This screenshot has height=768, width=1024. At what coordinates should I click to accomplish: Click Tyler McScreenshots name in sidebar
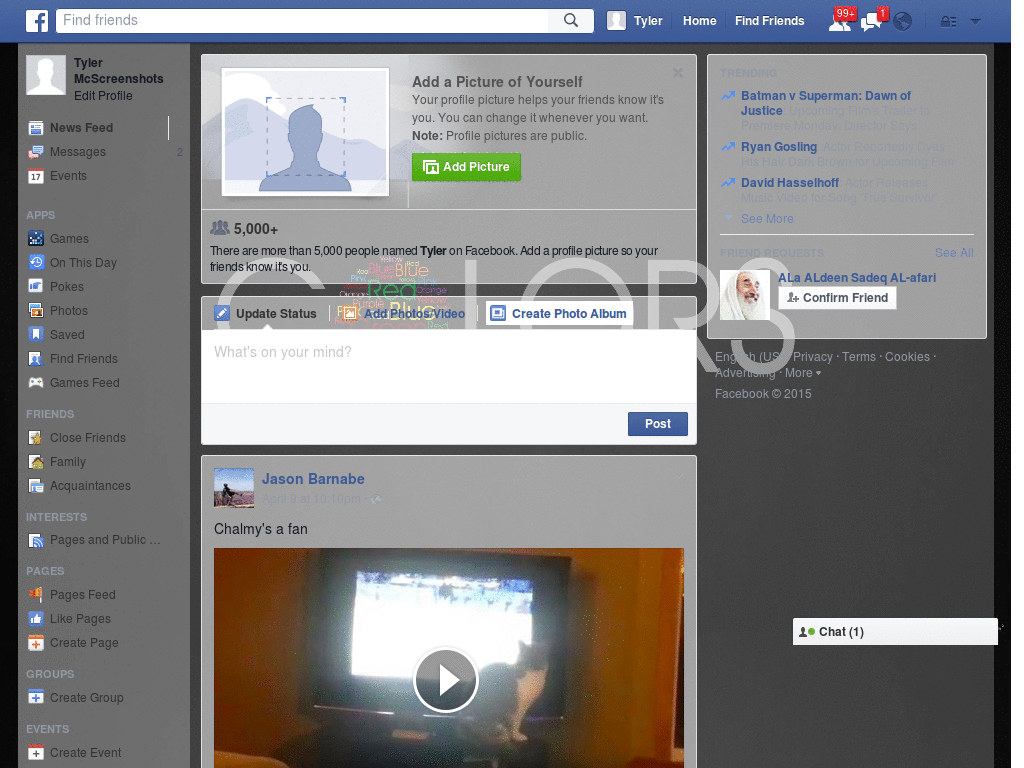118,71
